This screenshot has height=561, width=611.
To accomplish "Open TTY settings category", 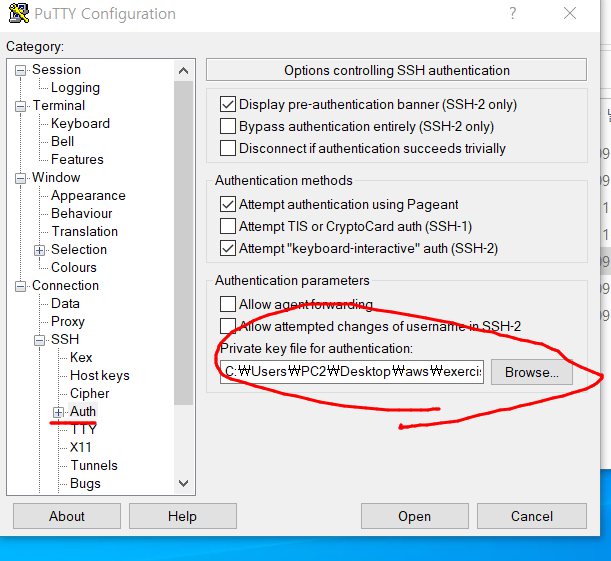I will (83, 429).
